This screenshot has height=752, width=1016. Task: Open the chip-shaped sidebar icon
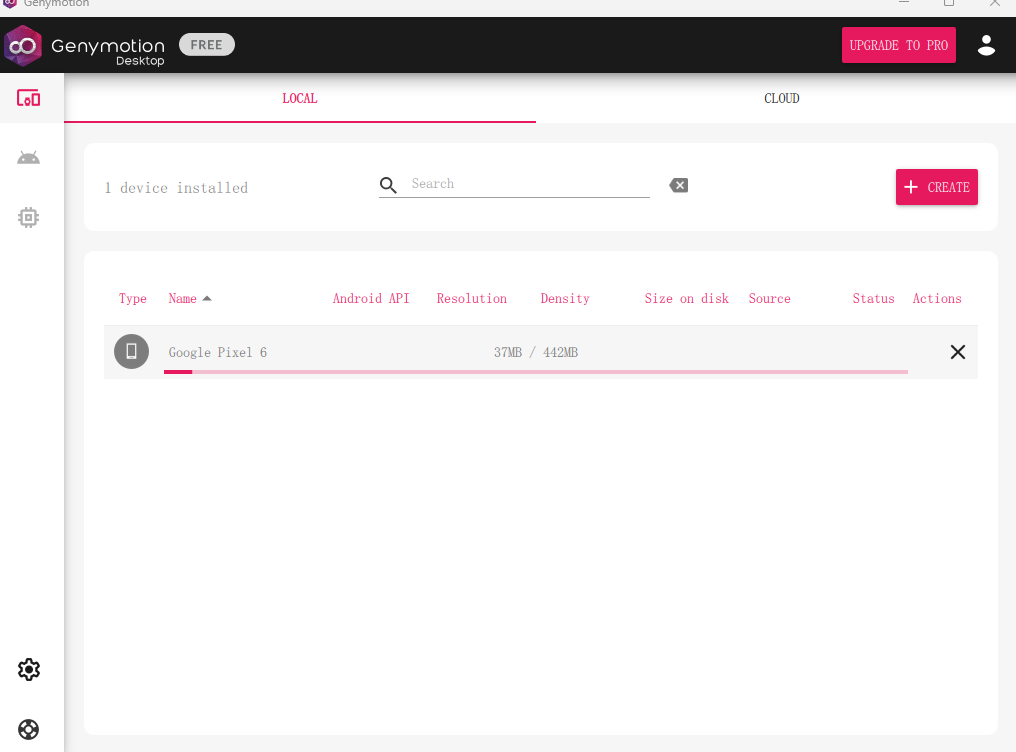(29, 217)
